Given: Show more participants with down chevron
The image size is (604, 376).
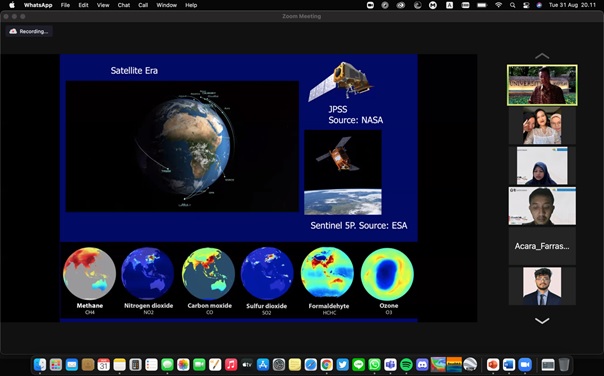Looking at the screenshot, I should [542, 321].
